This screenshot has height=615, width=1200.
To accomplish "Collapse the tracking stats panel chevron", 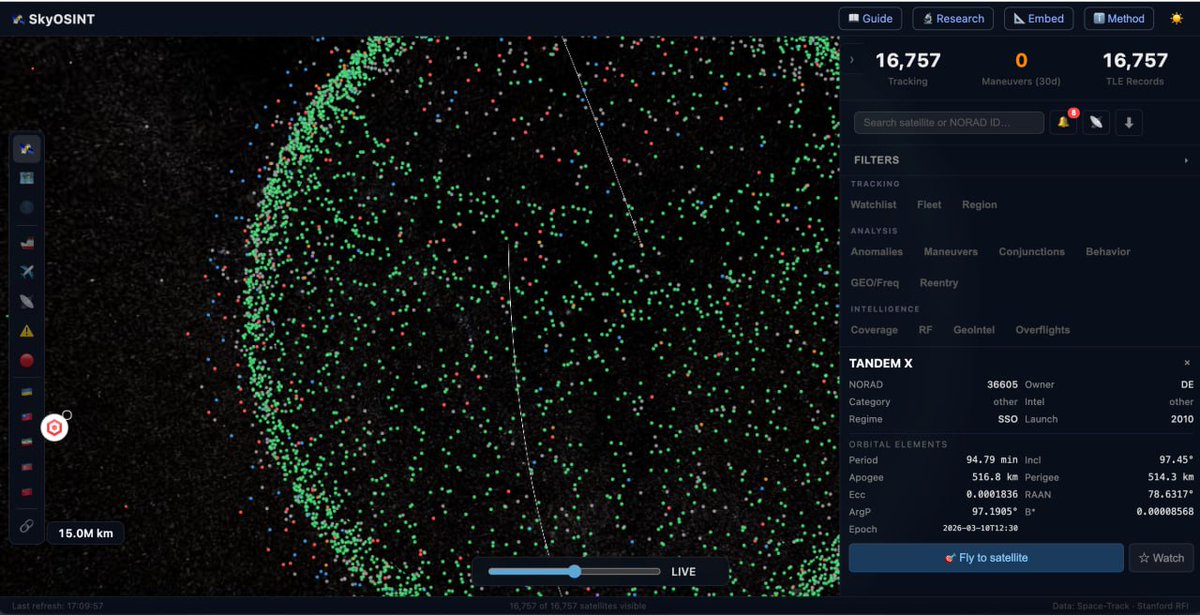I will pyautogui.click(x=851, y=60).
